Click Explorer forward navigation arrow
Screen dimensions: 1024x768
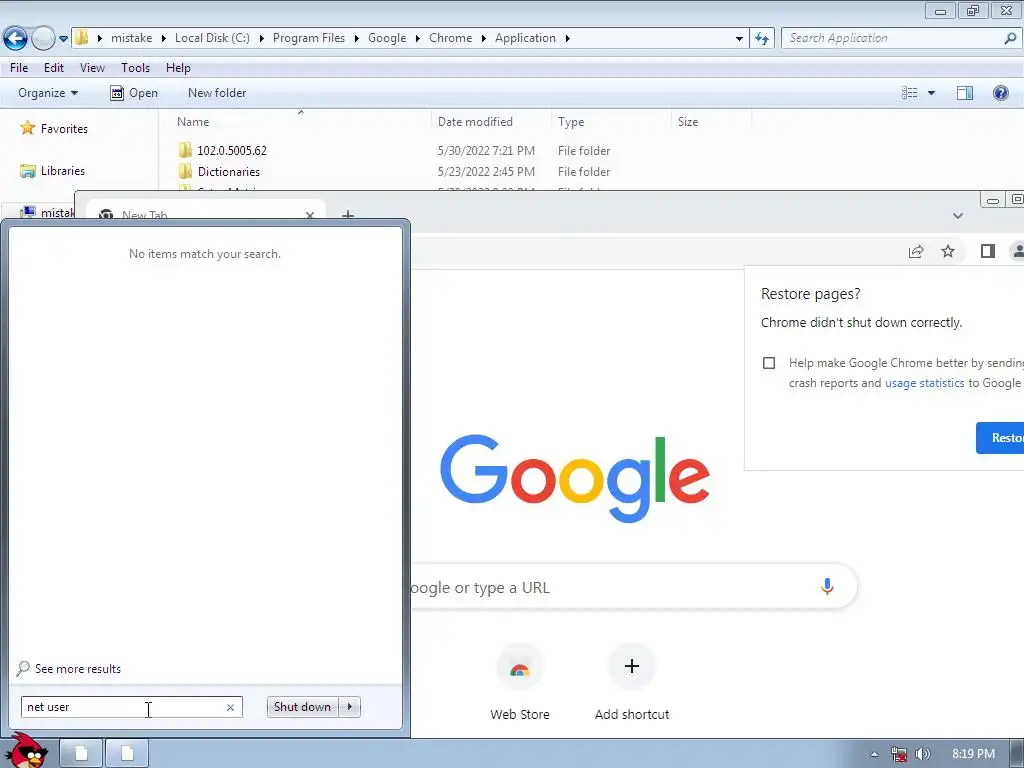pyautogui.click(x=43, y=38)
